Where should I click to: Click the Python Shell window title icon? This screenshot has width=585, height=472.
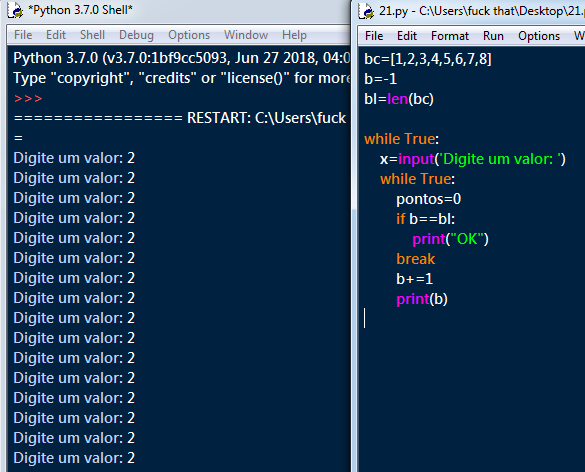point(15,10)
